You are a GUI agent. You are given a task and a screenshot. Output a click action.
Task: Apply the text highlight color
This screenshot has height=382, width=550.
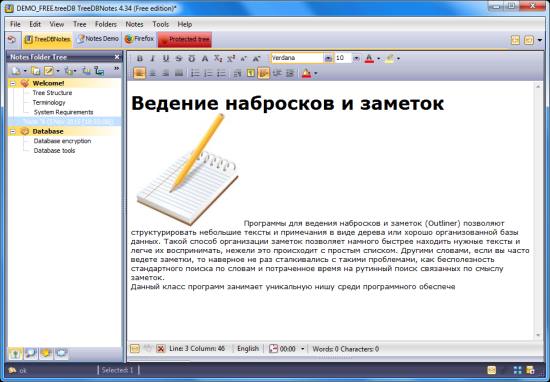point(389,59)
